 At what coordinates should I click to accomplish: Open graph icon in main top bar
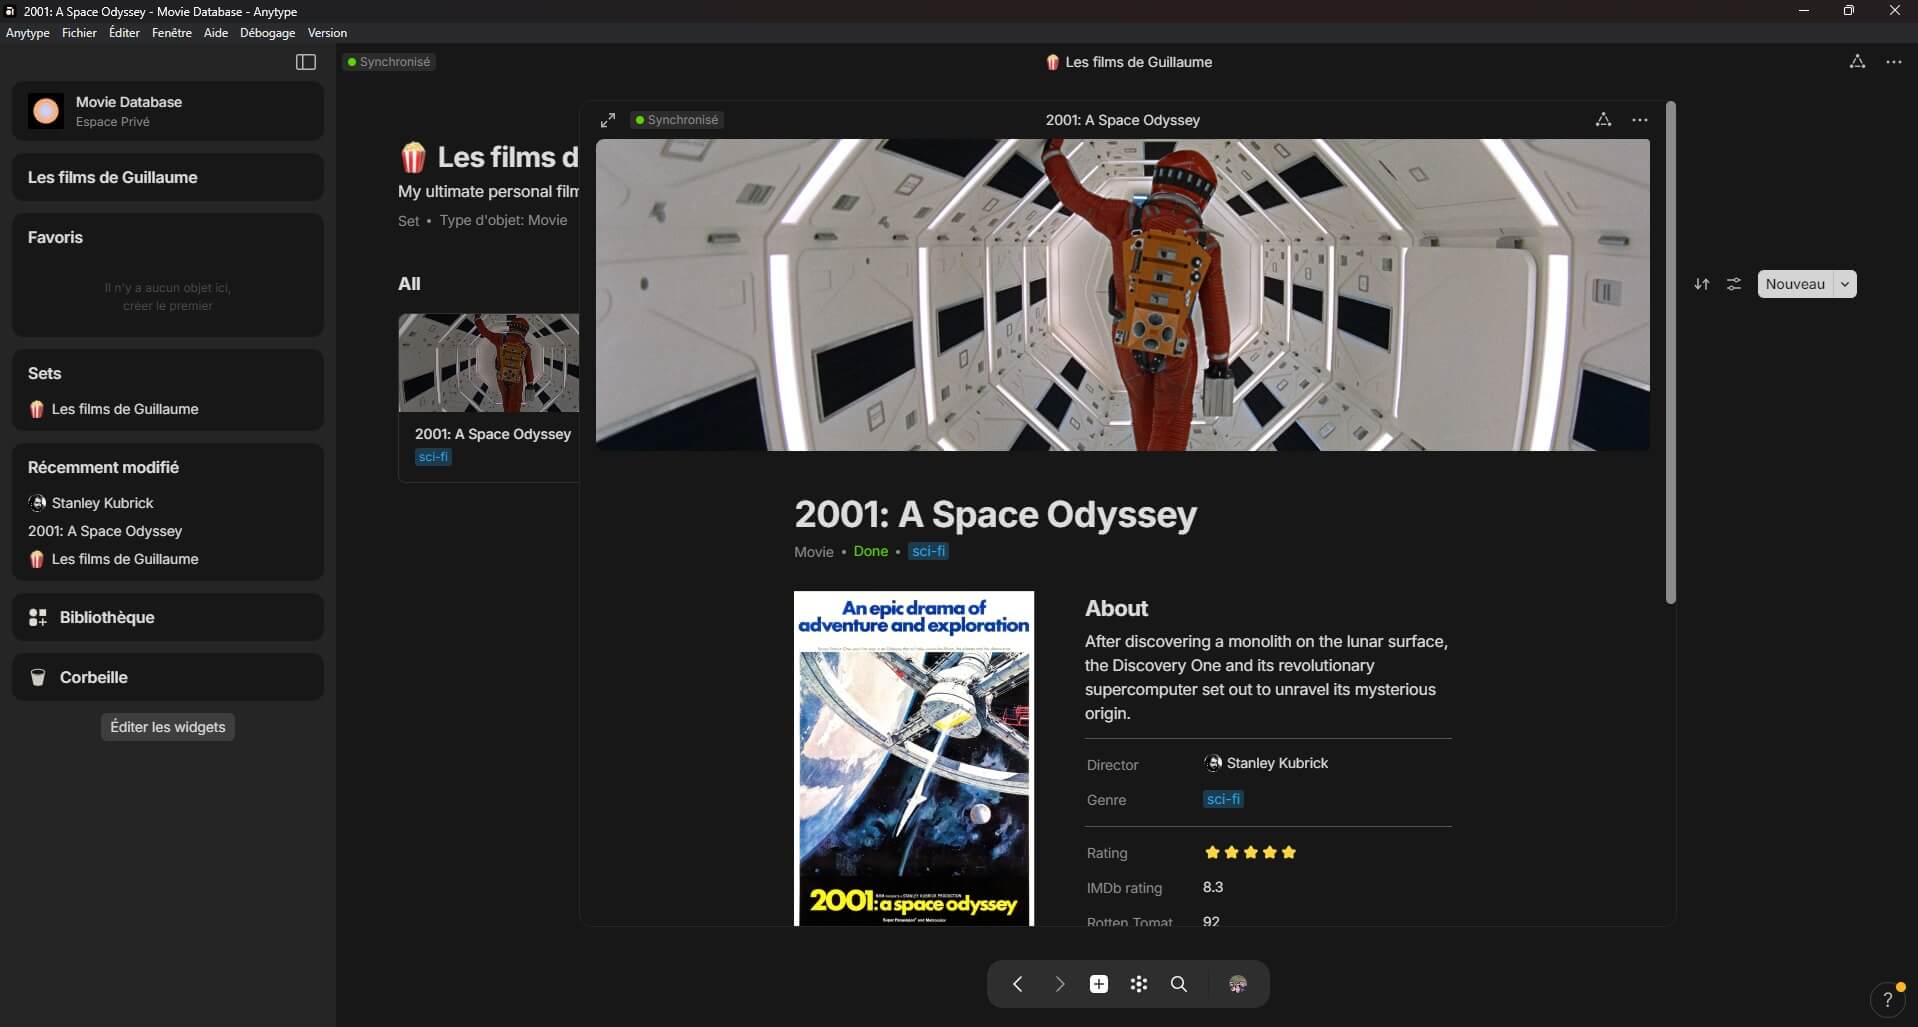coord(1857,62)
